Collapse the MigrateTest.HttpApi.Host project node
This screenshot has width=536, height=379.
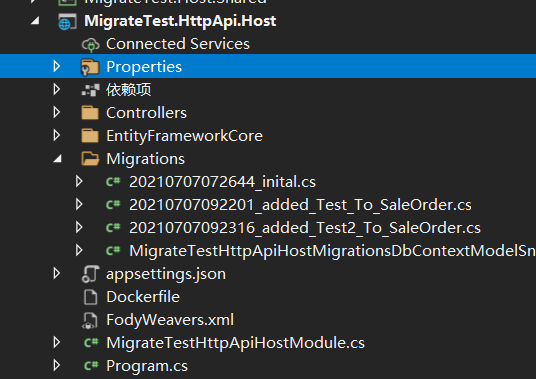(x=35, y=21)
